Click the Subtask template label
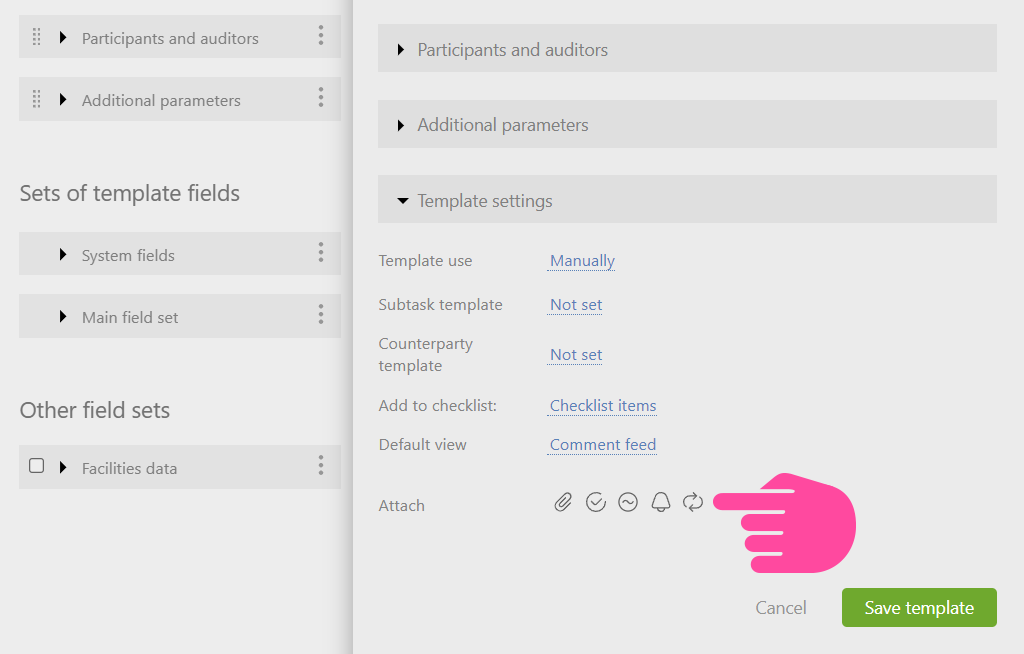The height and width of the screenshot is (654, 1024). 440,304
